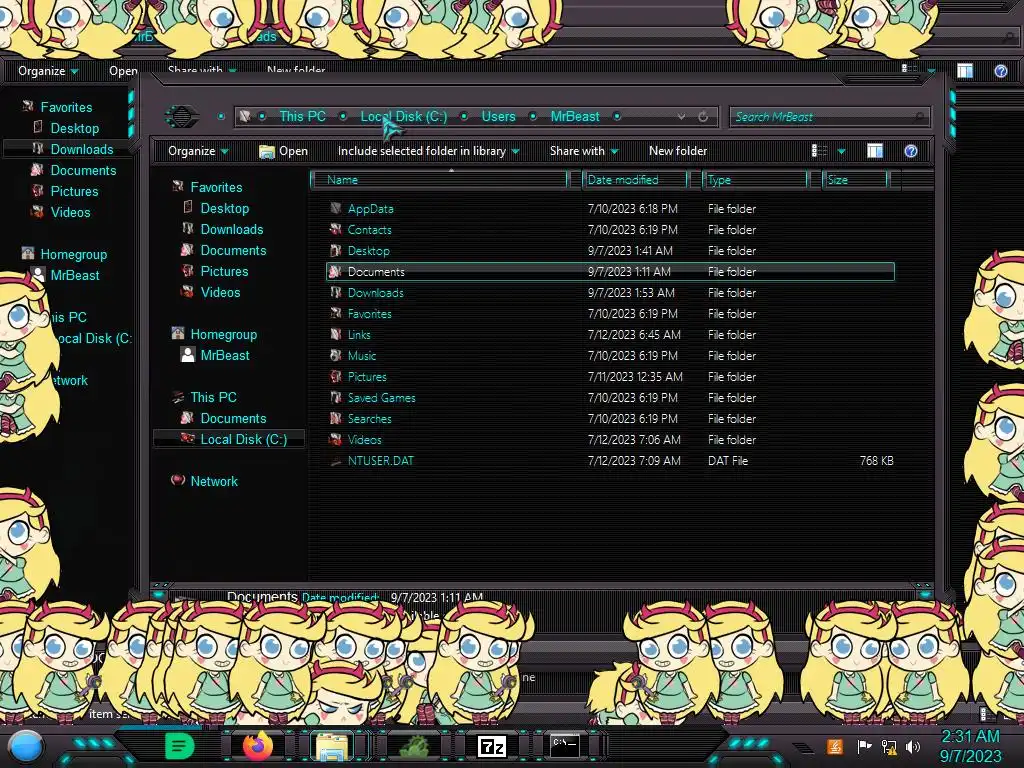Screen dimensions: 1024x768
Task: Toggle the preview pane icon
Action: point(875,151)
